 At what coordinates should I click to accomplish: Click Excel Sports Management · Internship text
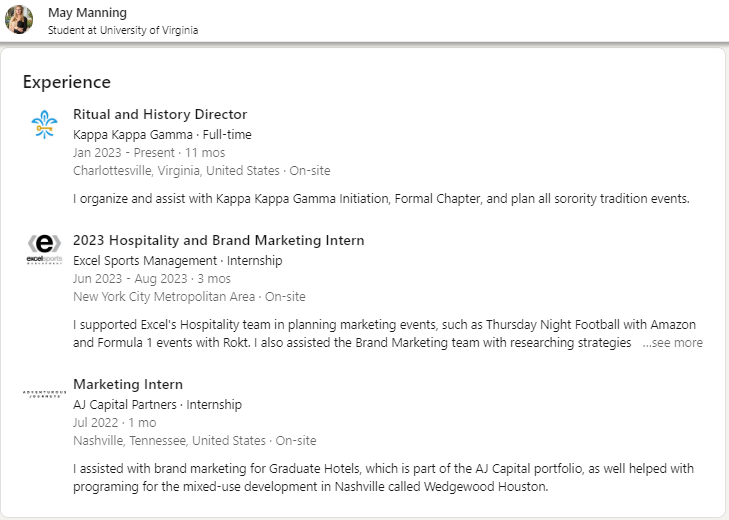pyautogui.click(x=177, y=260)
